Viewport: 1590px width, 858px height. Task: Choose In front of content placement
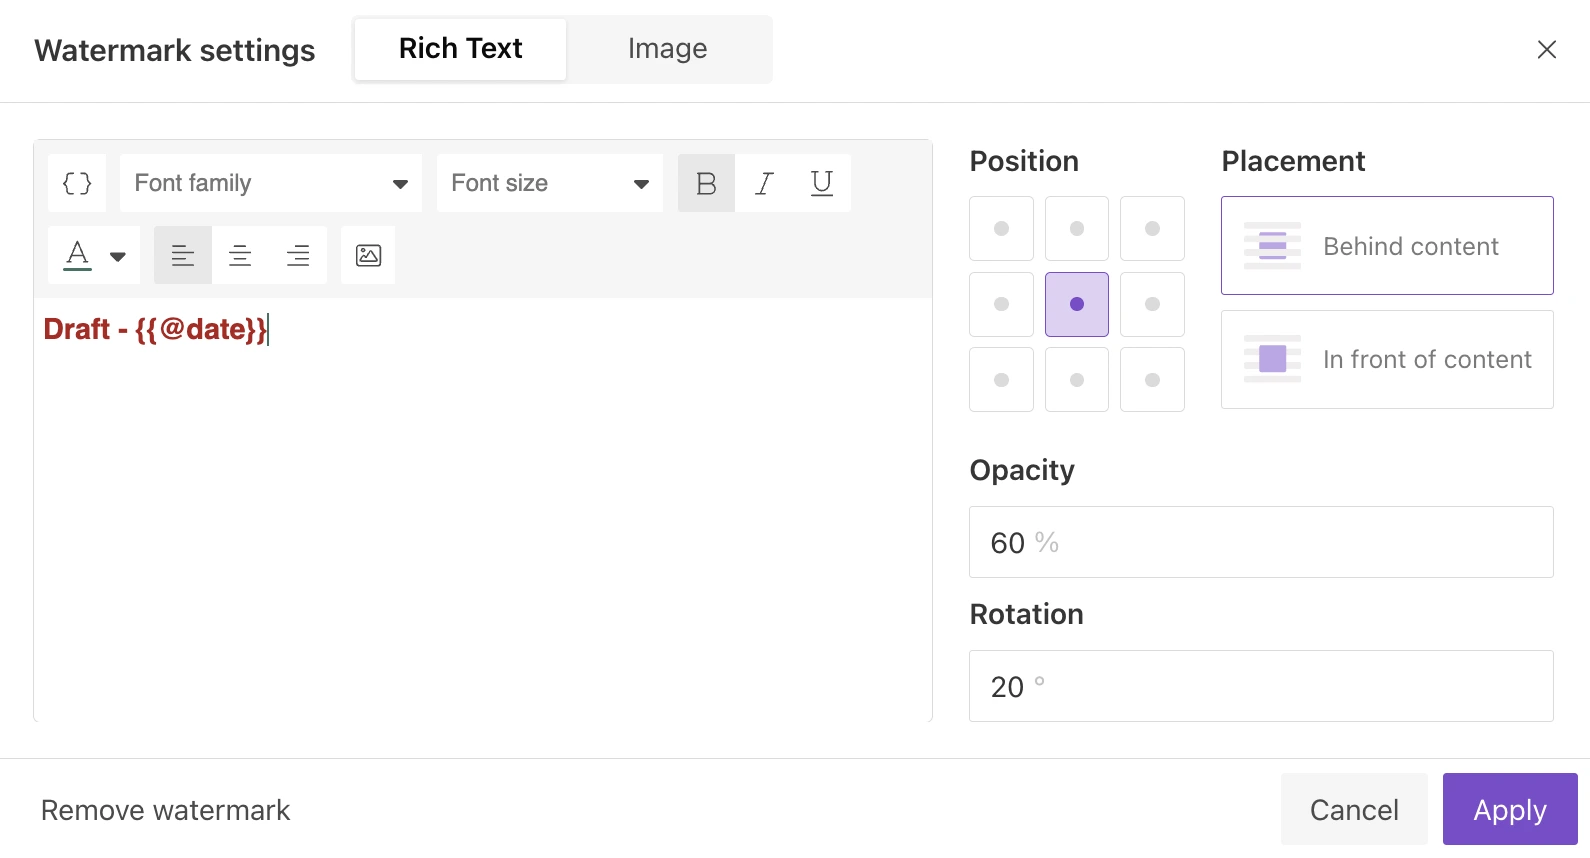coord(1387,359)
